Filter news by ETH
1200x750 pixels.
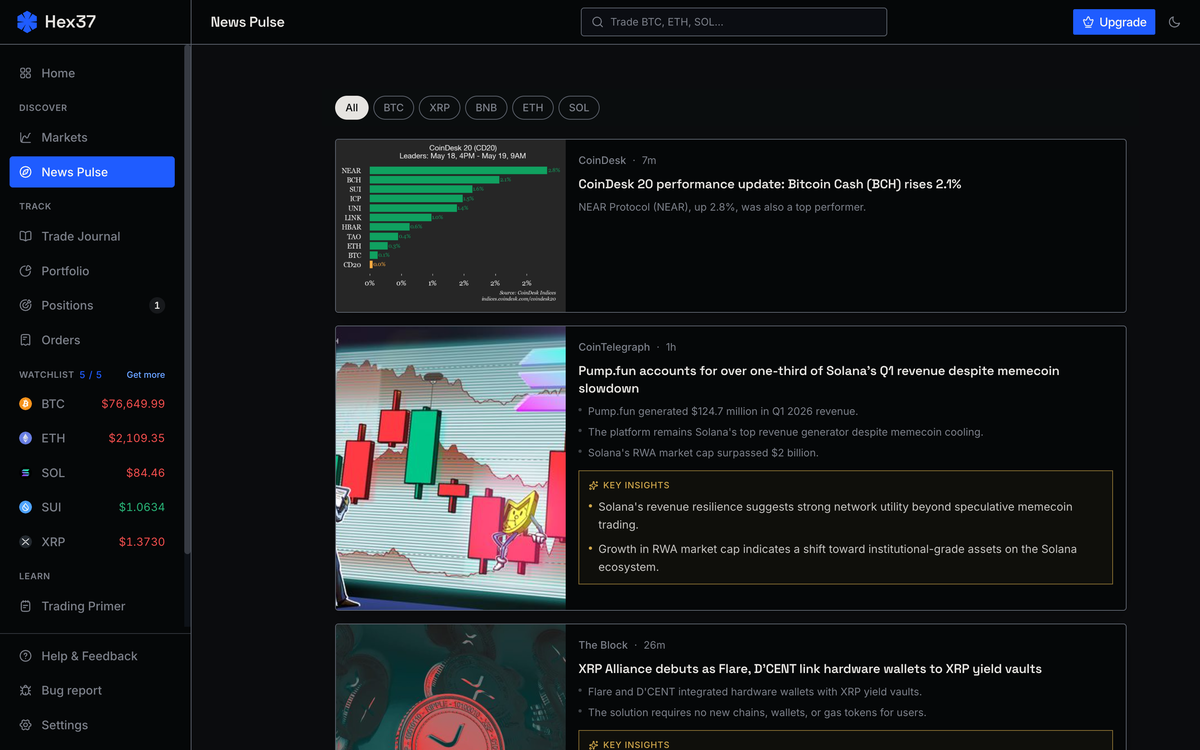[x=533, y=108]
